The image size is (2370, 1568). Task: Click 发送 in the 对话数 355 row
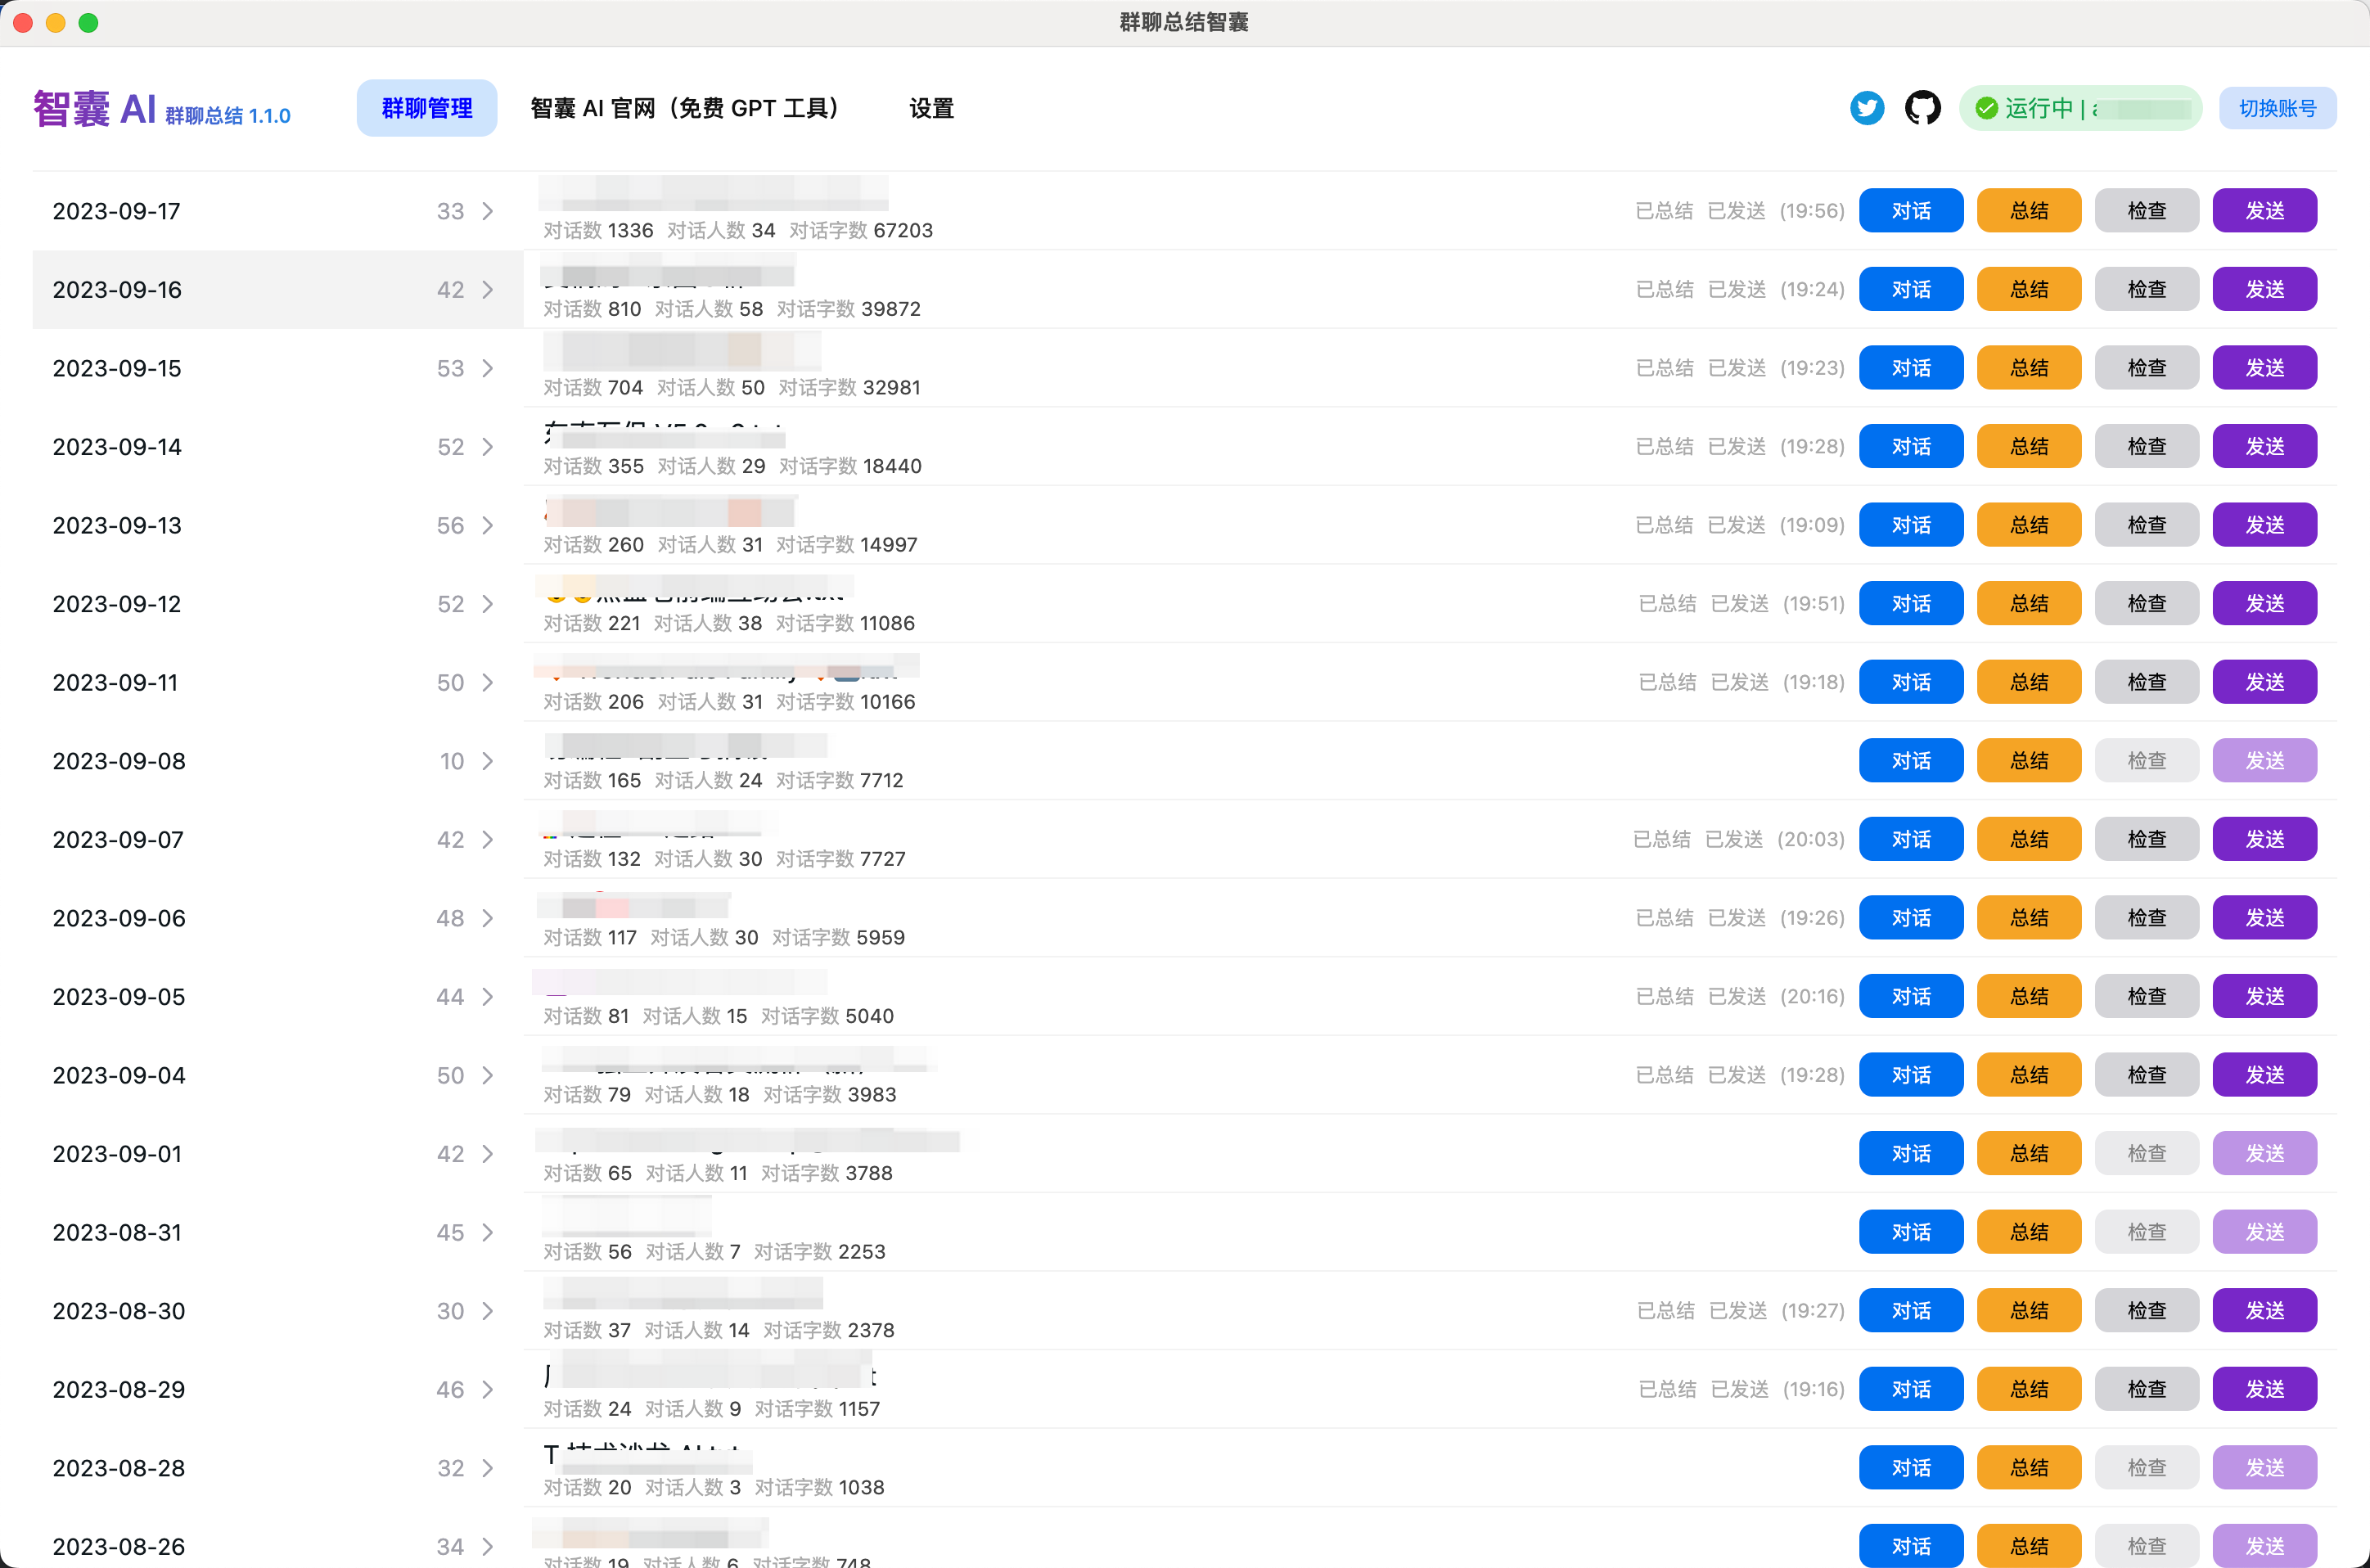[x=2264, y=447]
